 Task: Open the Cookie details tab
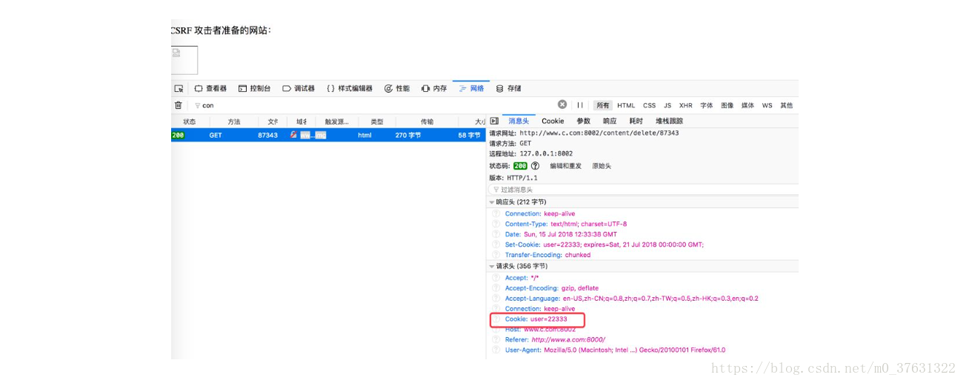(553, 121)
